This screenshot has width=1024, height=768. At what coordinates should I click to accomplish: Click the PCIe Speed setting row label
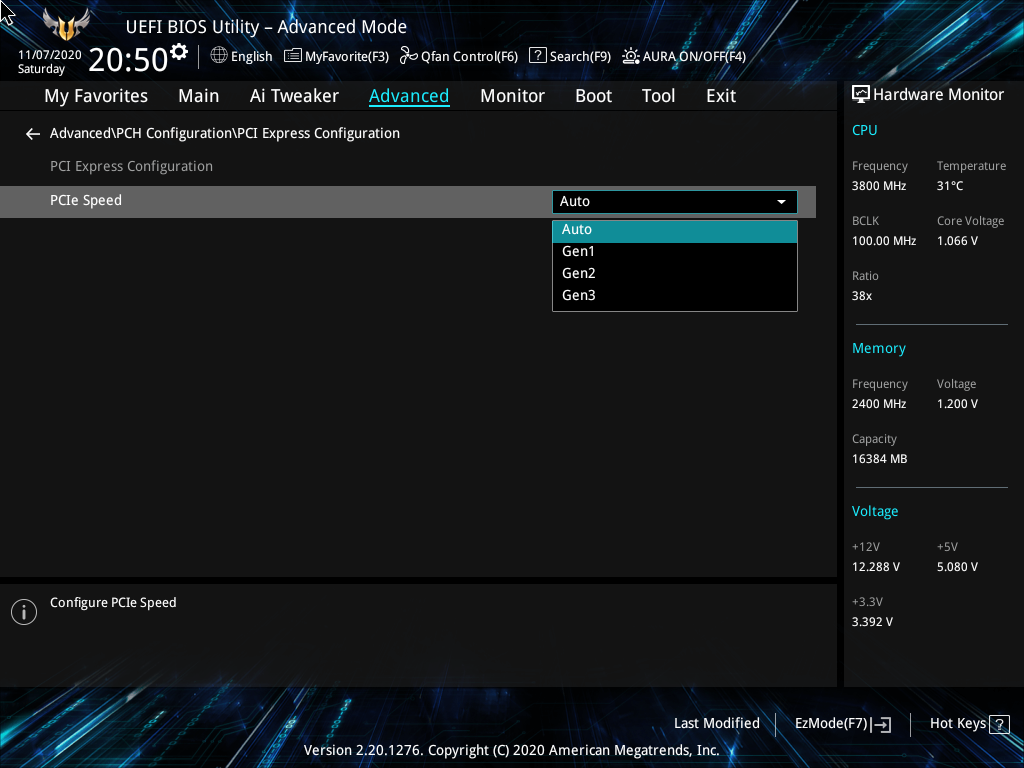[x=86, y=200]
